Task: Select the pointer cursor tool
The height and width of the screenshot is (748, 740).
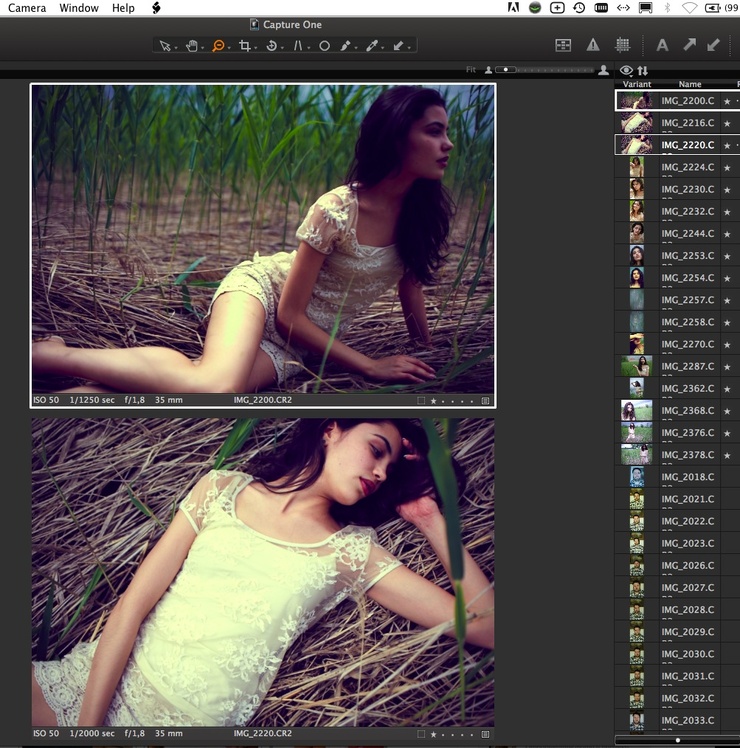Action: 165,46
